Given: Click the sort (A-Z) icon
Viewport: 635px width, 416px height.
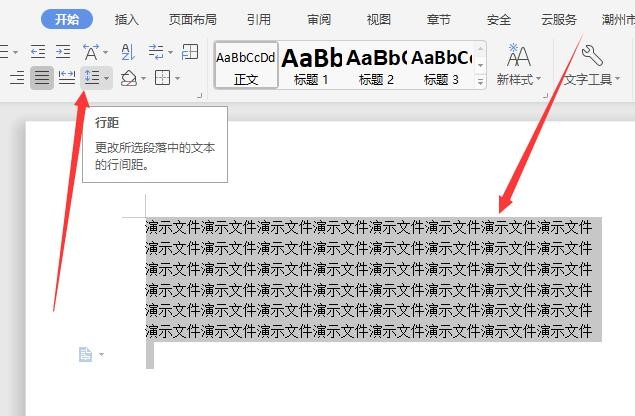Looking at the screenshot, I should (127, 52).
